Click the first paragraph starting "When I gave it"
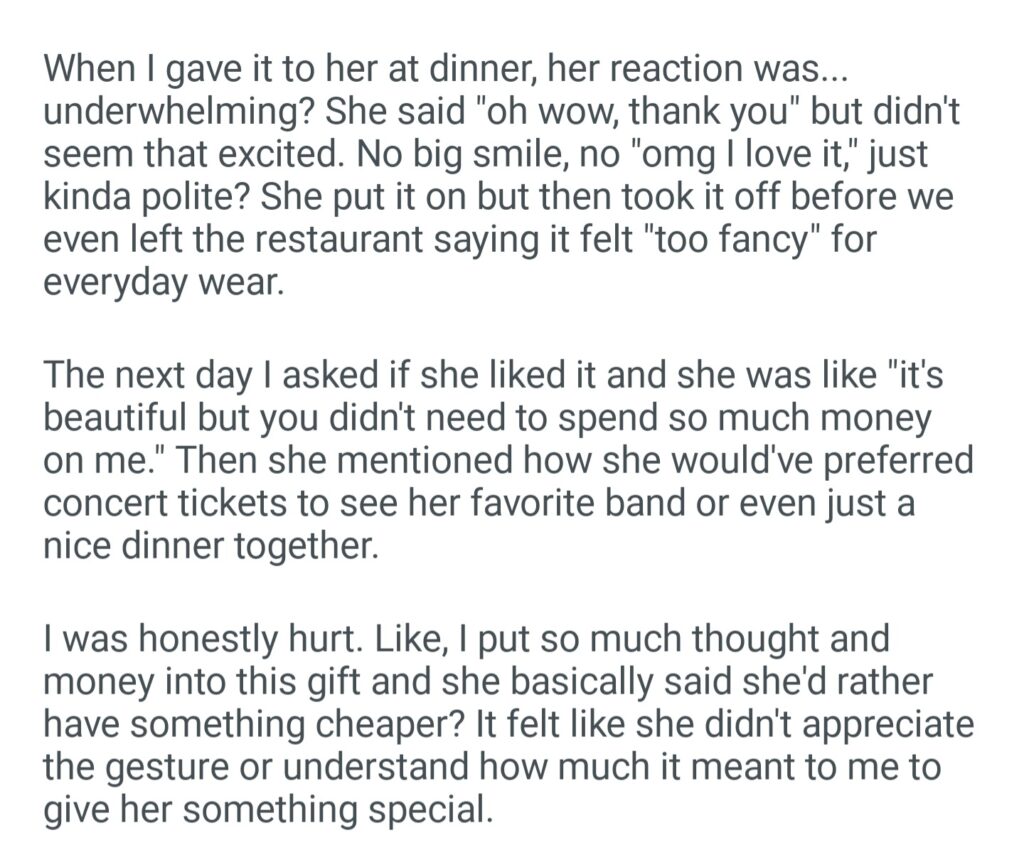The image size is (1024, 855). tap(500, 175)
